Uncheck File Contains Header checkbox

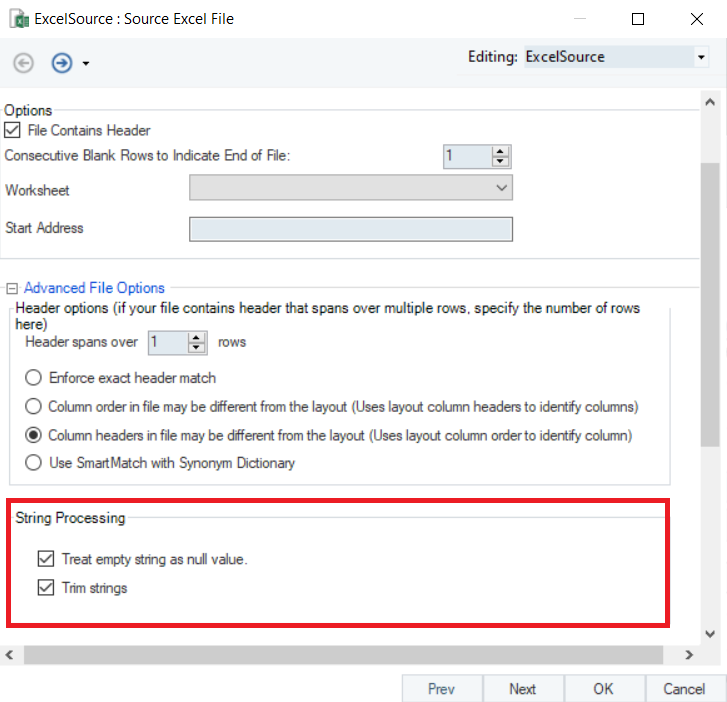(13, 130)
